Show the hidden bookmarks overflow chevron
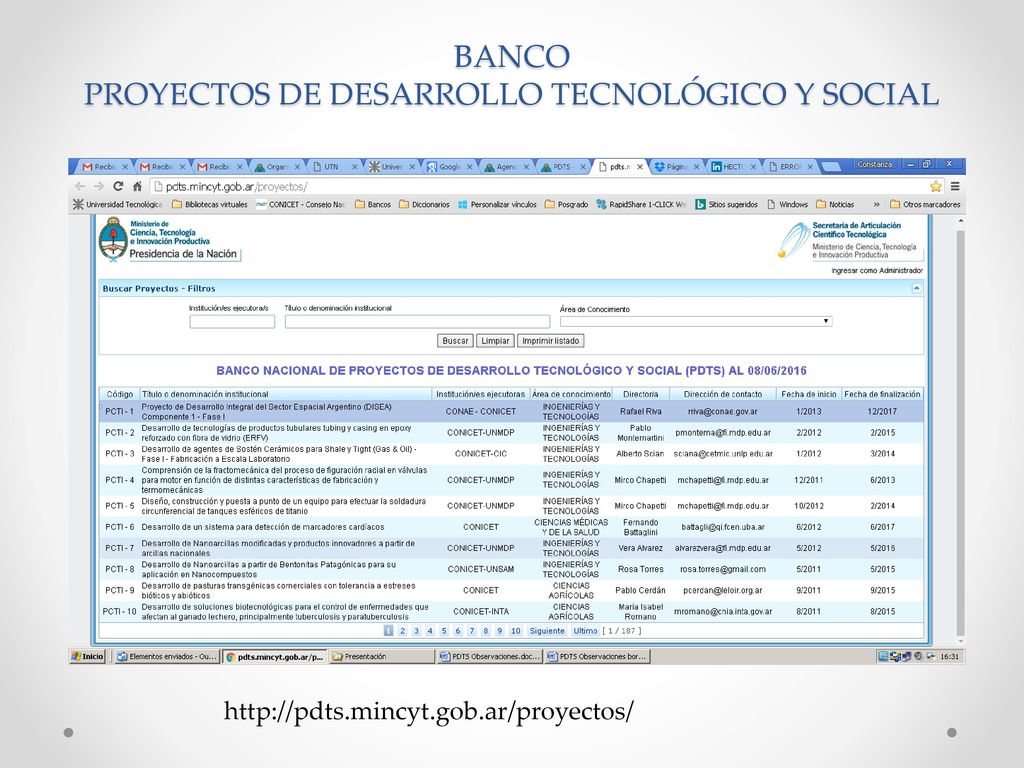Image resolution: width=1024 pixels, height=768 pixels. coord(876,204)
